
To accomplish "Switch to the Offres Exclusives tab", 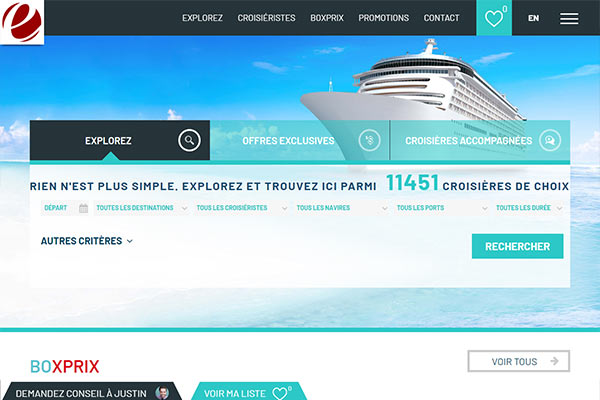I will click(x=300, y=140).
